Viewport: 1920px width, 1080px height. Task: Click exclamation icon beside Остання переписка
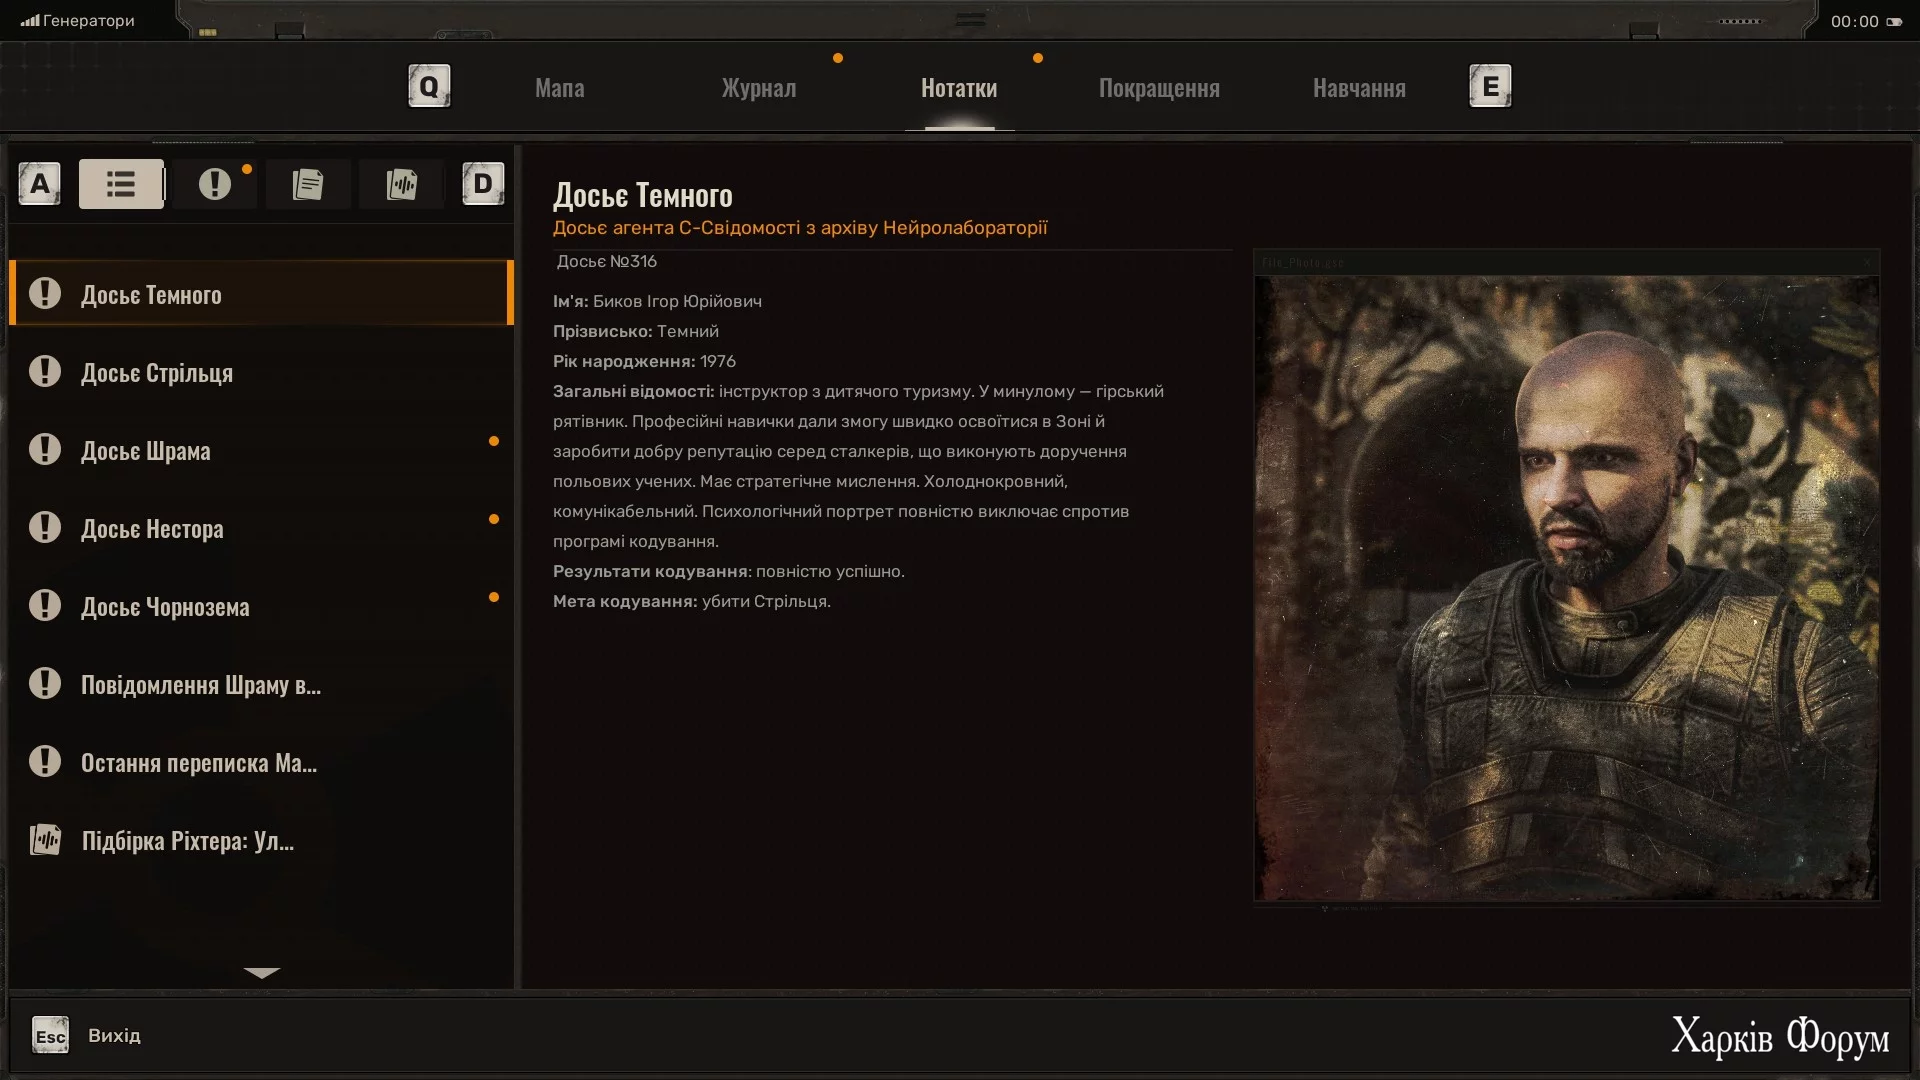pos(45,761)
